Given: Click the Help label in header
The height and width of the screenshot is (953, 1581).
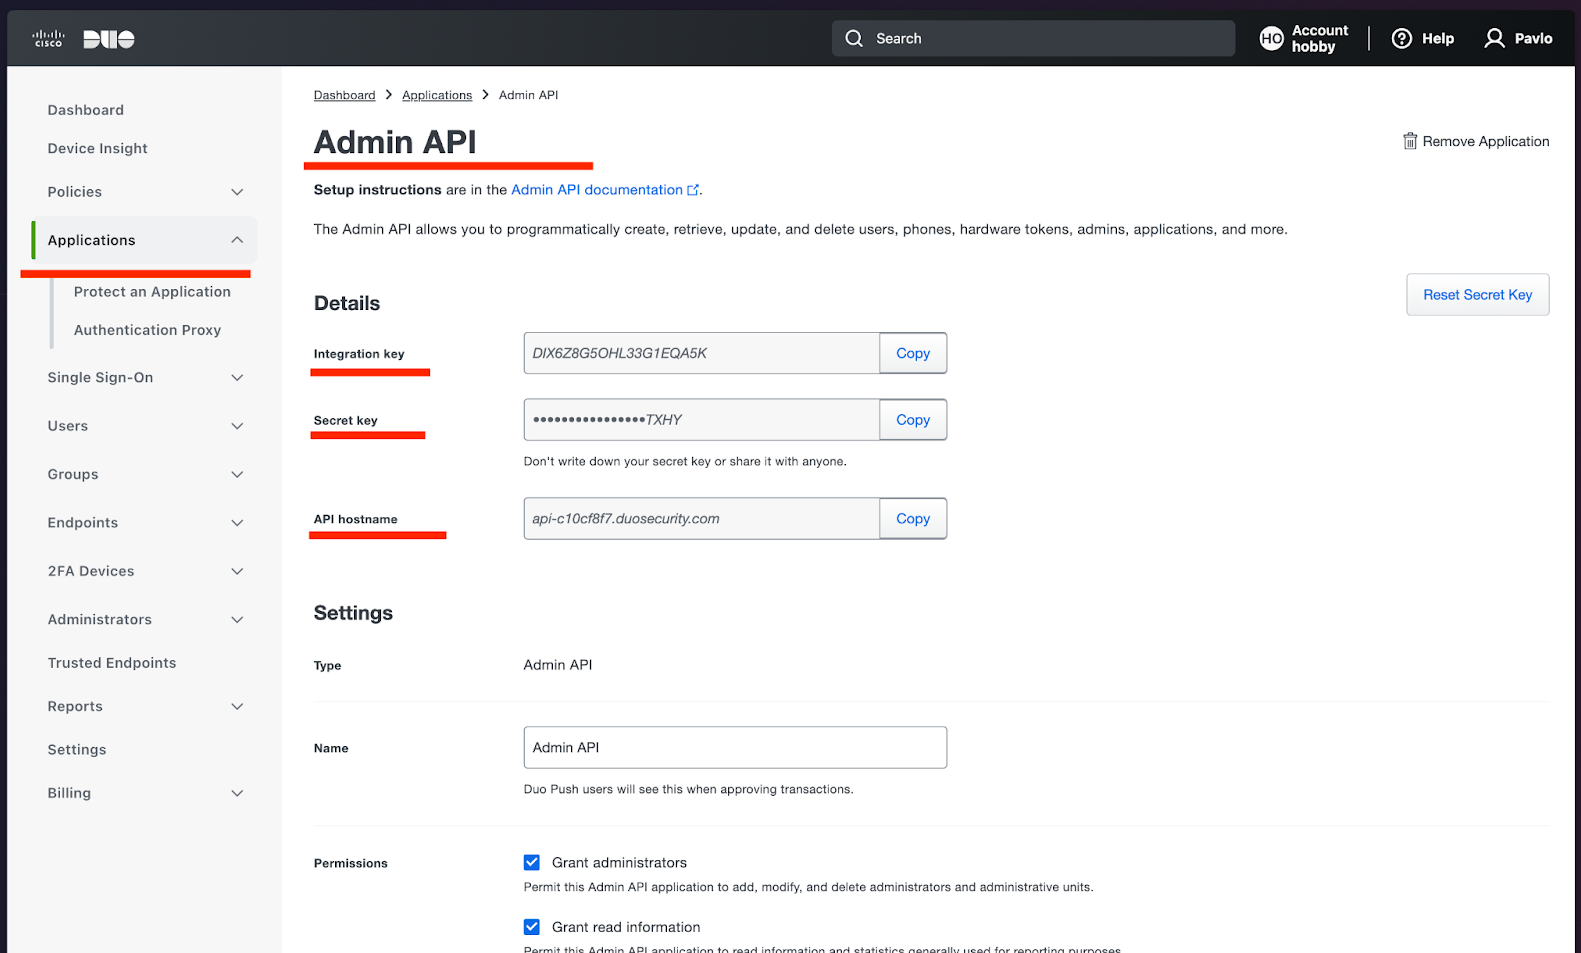Looking at the screenshot, I should pos(1438,38).
